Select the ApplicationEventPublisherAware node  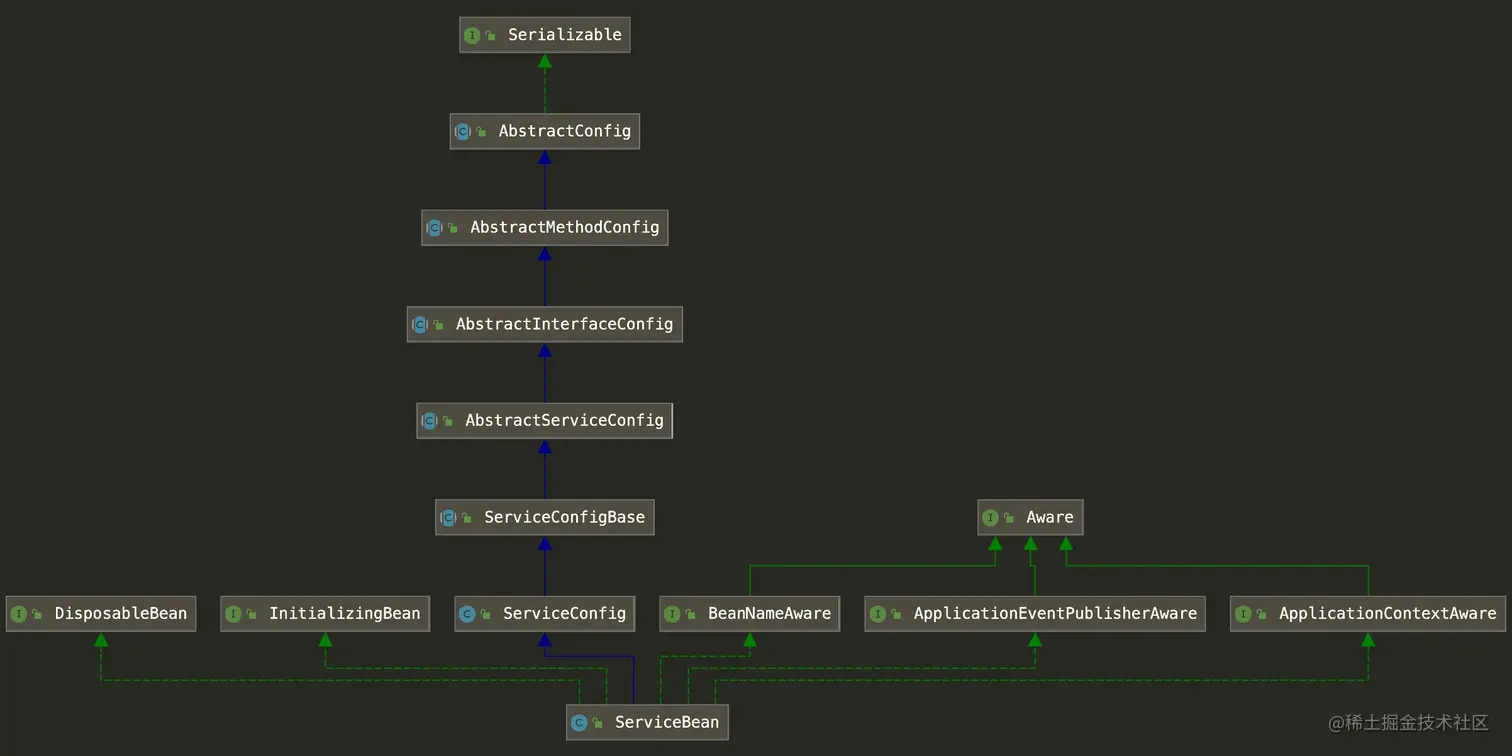pyautogui.click(x=1034, y=613)
